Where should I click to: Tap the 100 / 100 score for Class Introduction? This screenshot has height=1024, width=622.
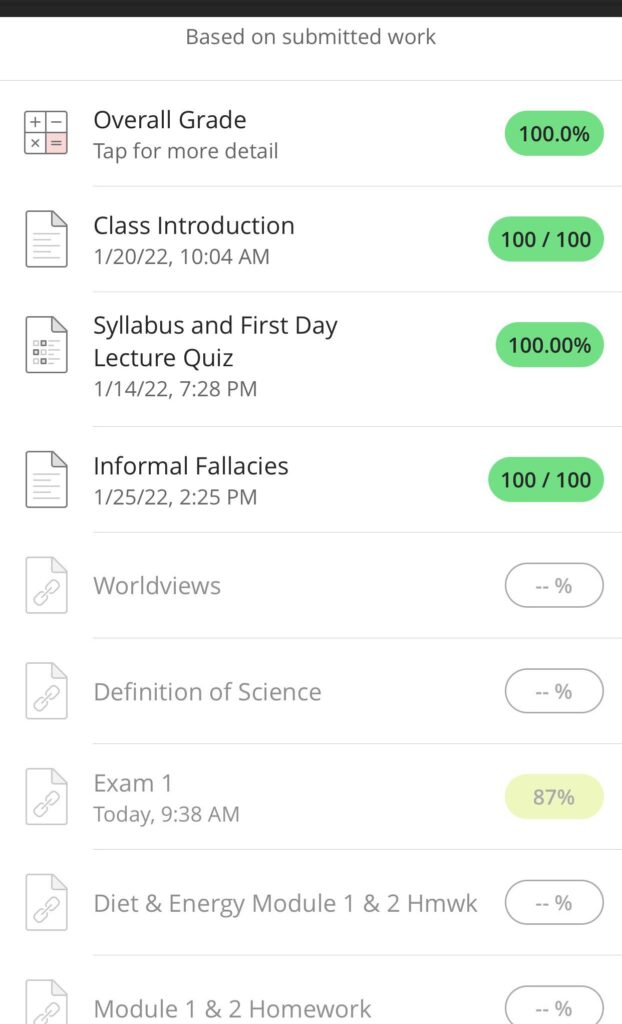pyautogui.click(x=545, y=239)
